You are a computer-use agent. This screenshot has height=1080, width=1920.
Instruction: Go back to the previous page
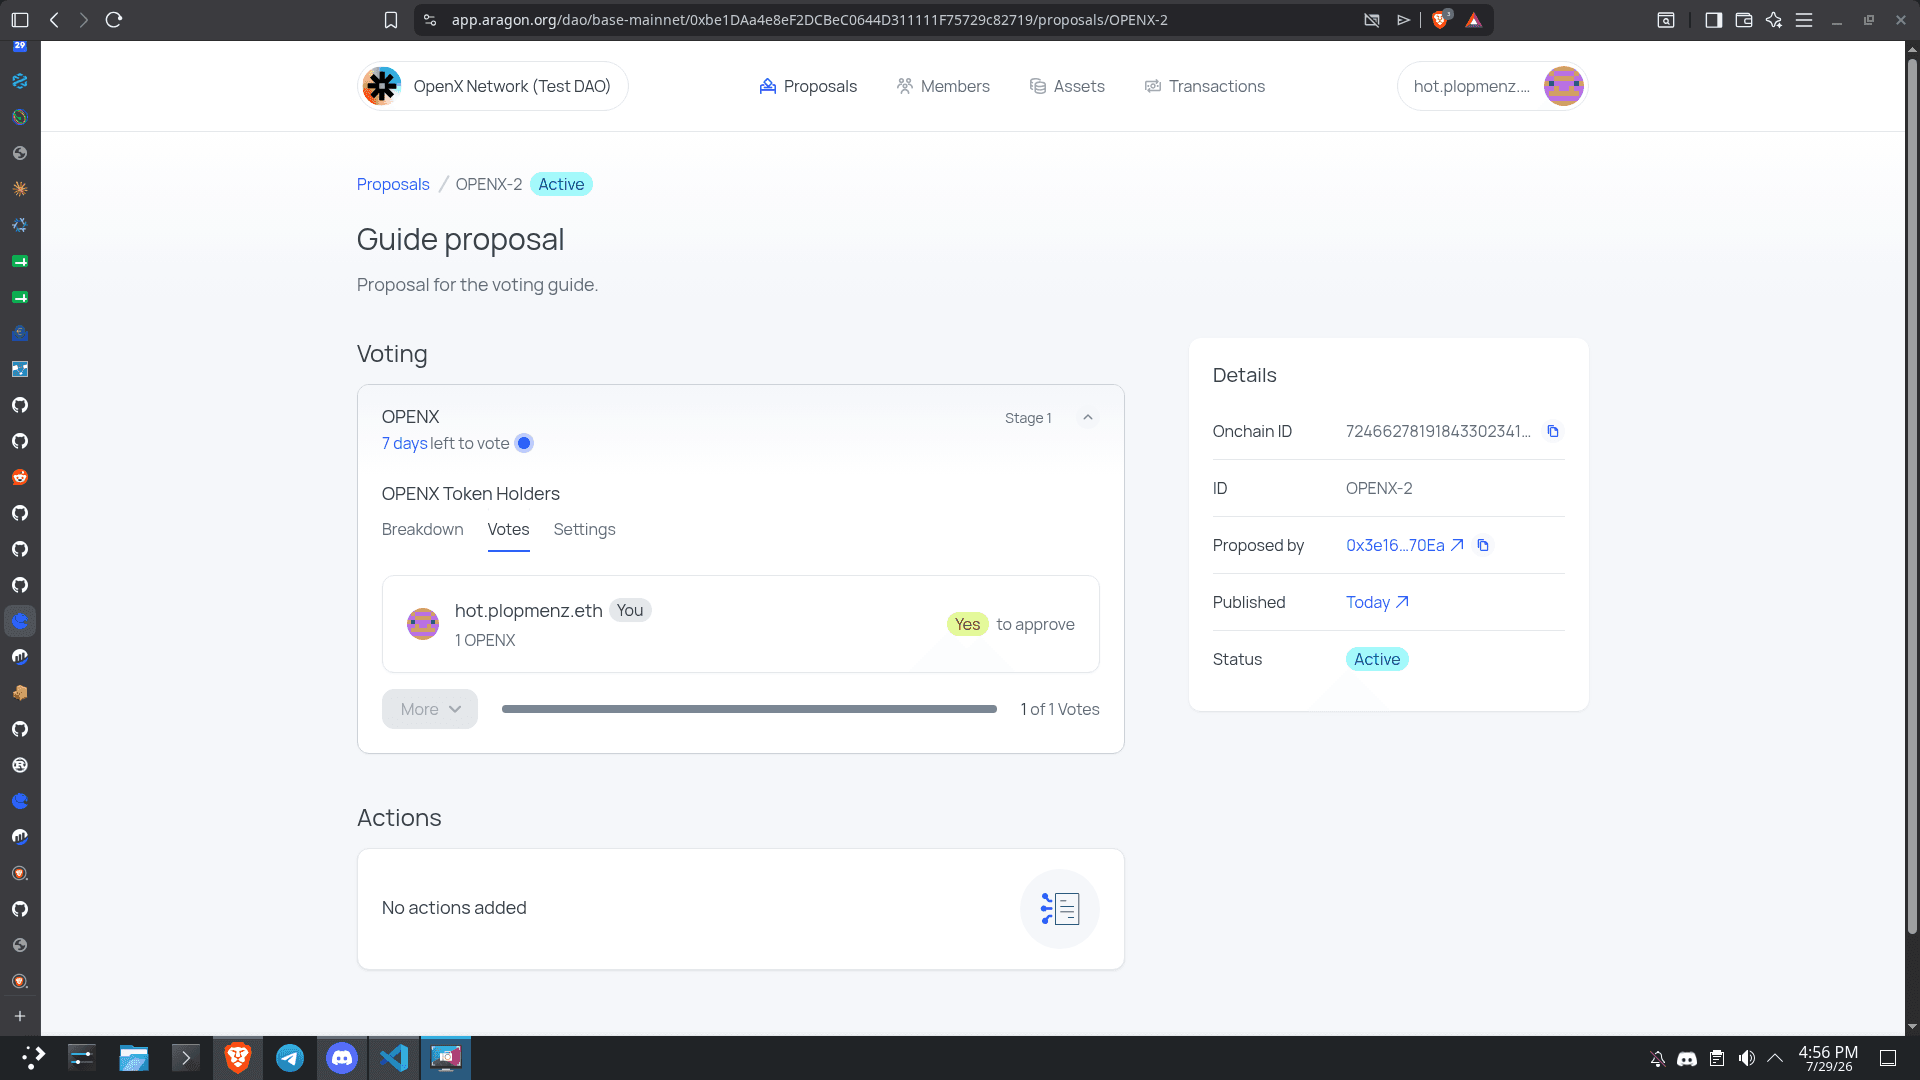(x=54, y=20)
